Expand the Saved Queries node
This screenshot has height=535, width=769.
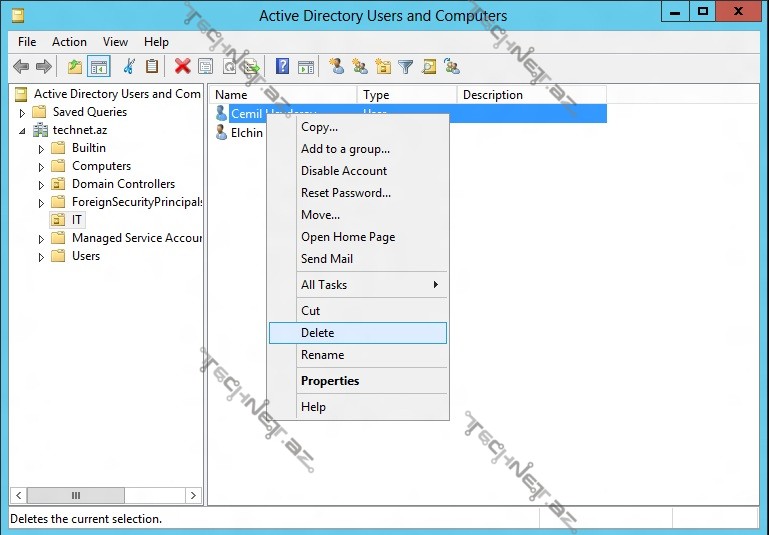coord(22,113)
